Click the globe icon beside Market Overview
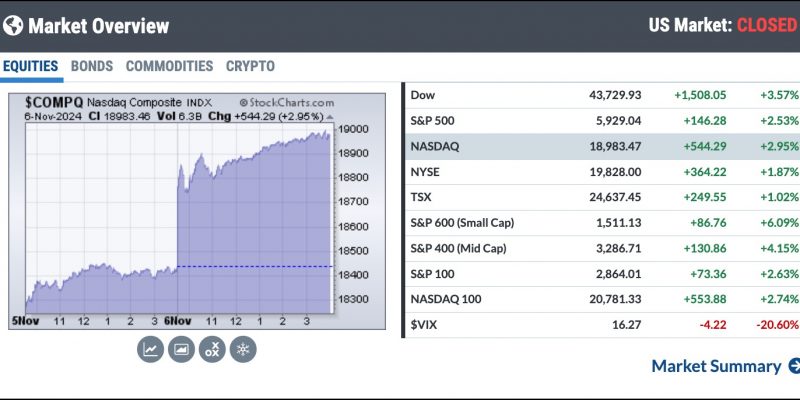 point(13,26)
